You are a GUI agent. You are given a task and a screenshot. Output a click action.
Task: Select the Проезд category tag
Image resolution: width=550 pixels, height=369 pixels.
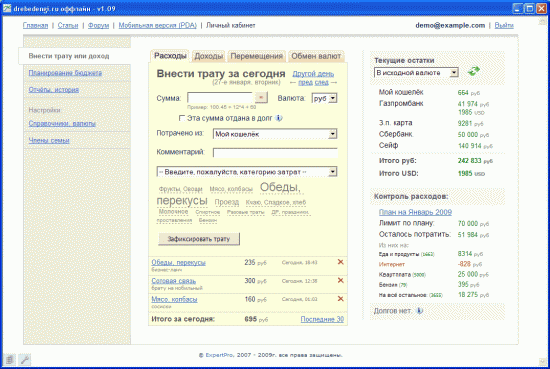(227, 202)
